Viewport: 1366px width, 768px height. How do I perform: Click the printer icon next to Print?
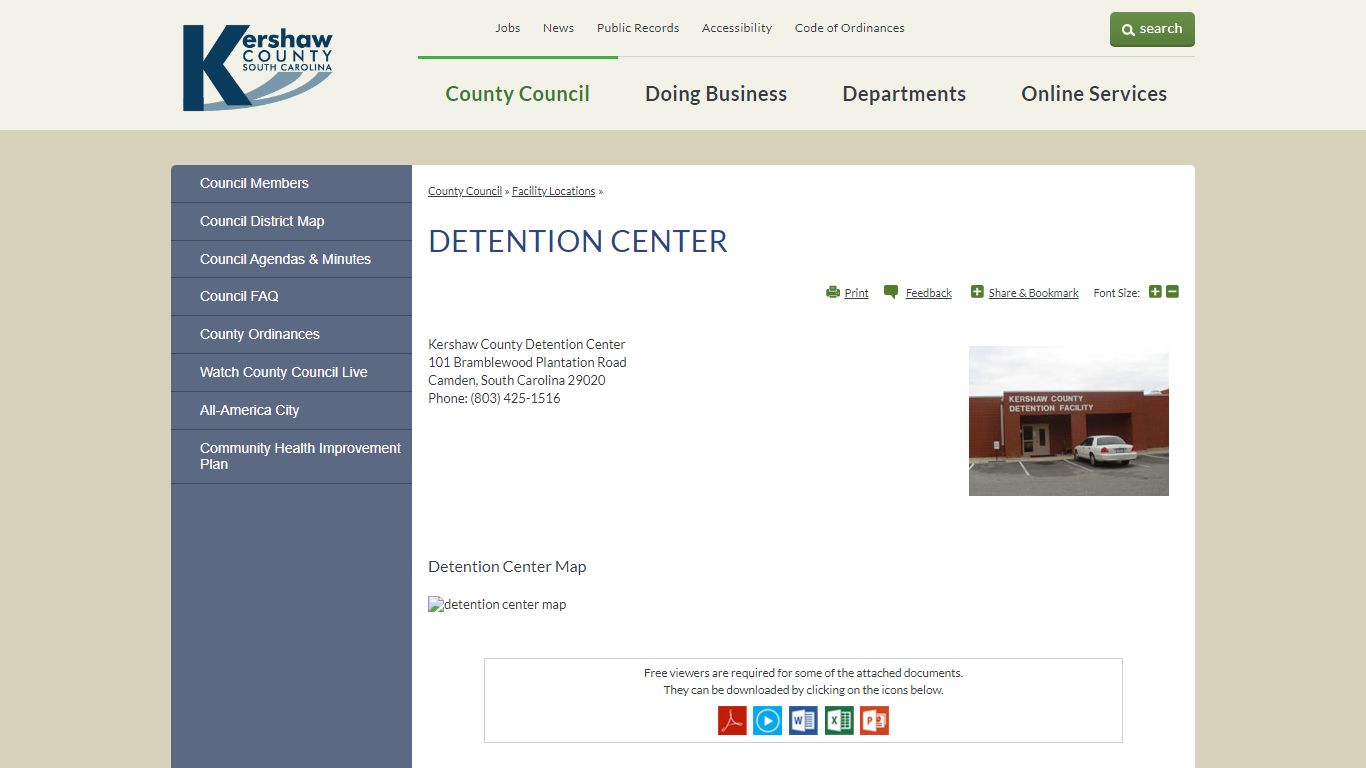click(x=833, y=292)
